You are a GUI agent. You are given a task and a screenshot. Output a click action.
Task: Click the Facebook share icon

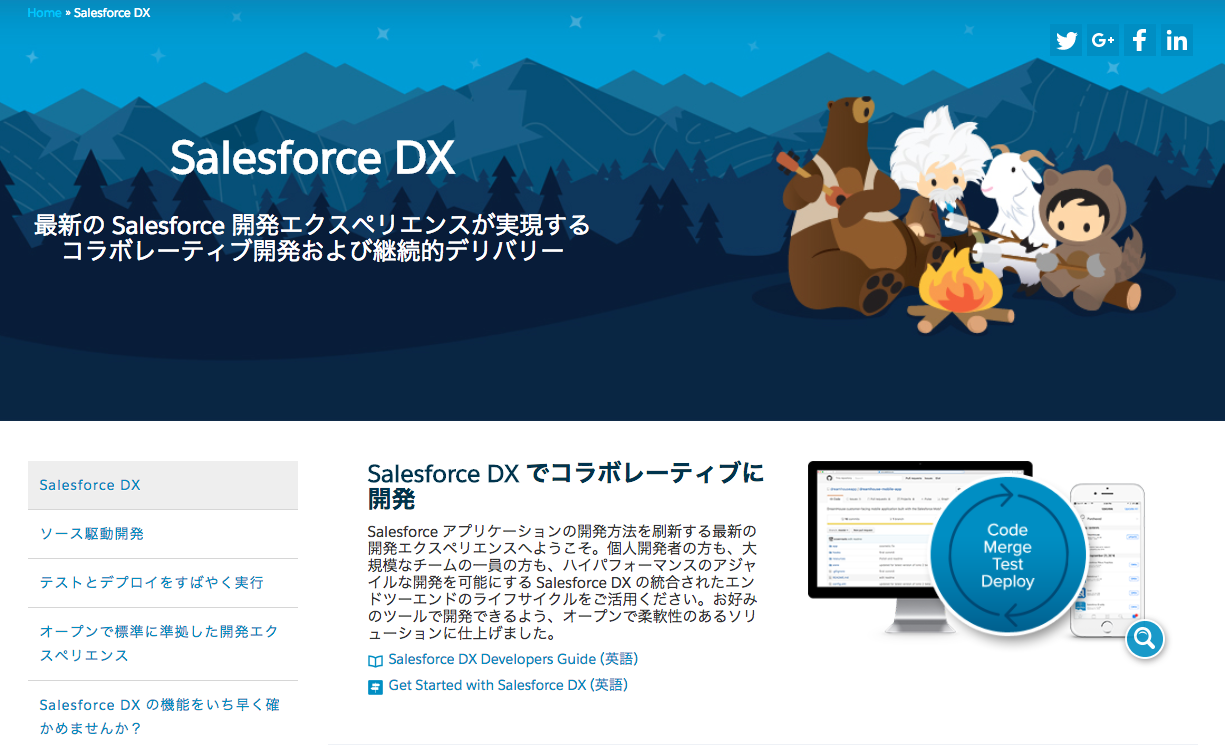pos(1139,40)
